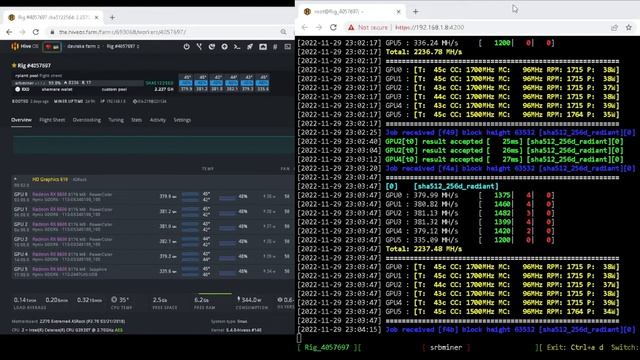Click the Hive OS address bar URL
Image resolution: width=640 pixels, height=360 pixels.
tap(122, 32)
